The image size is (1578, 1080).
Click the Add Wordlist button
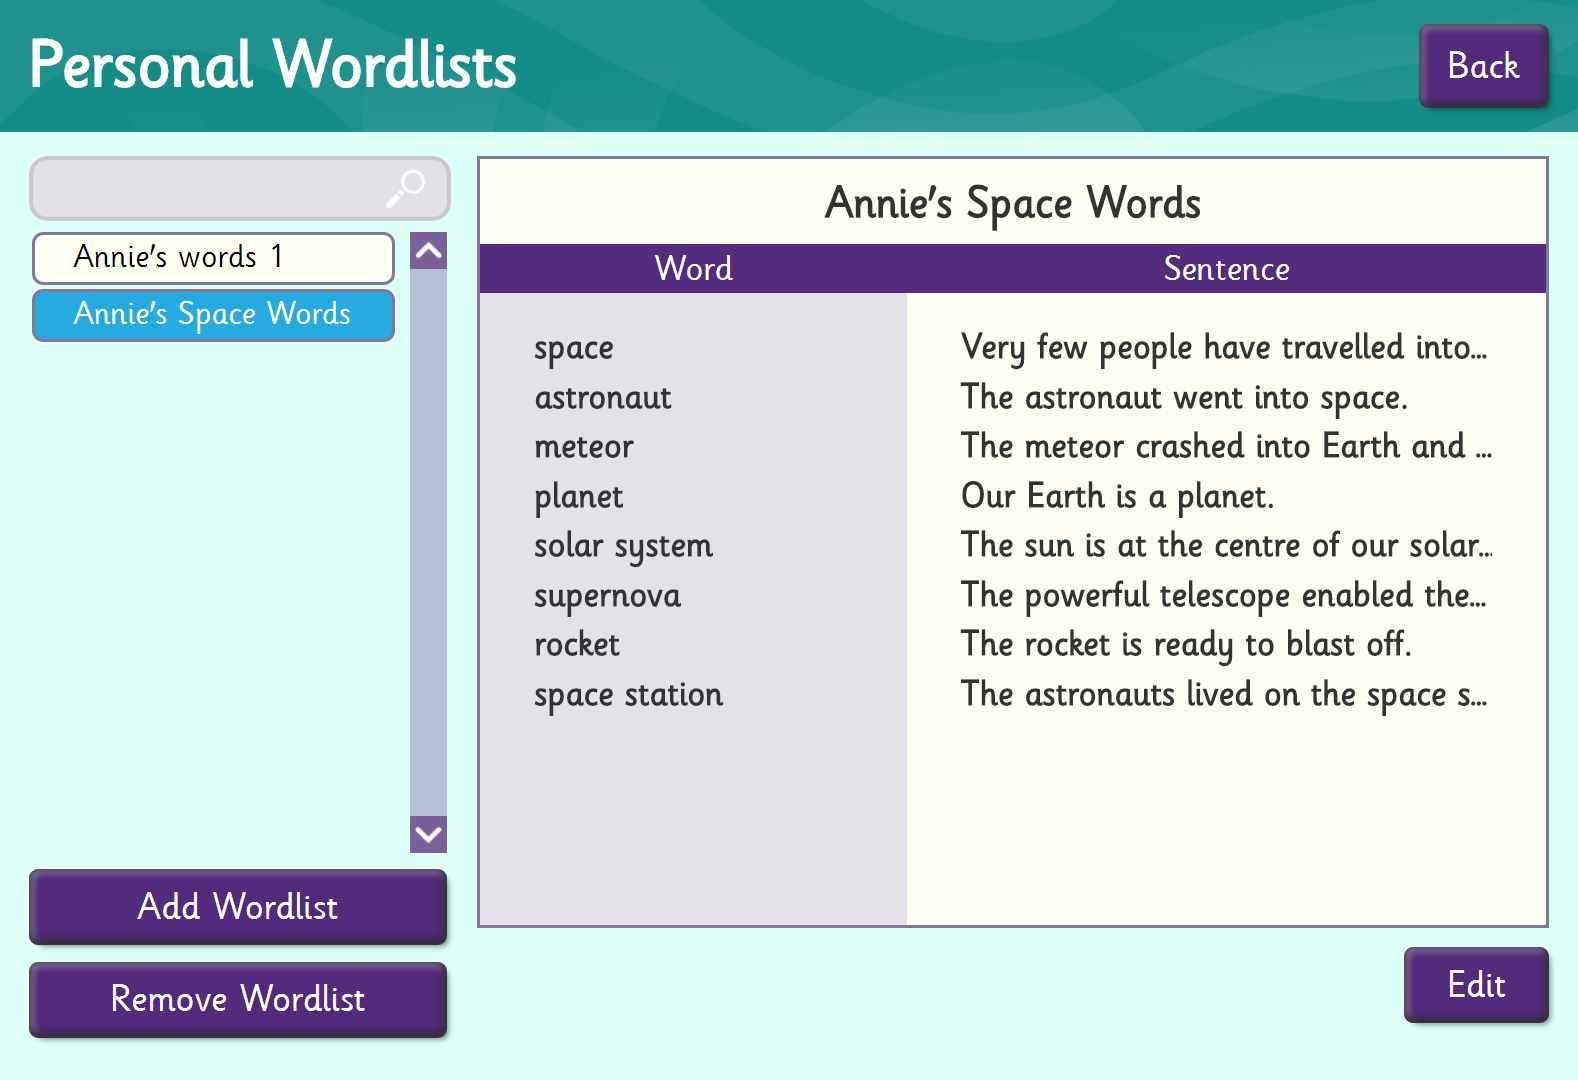pyautogui.click(x=238, y=906)
